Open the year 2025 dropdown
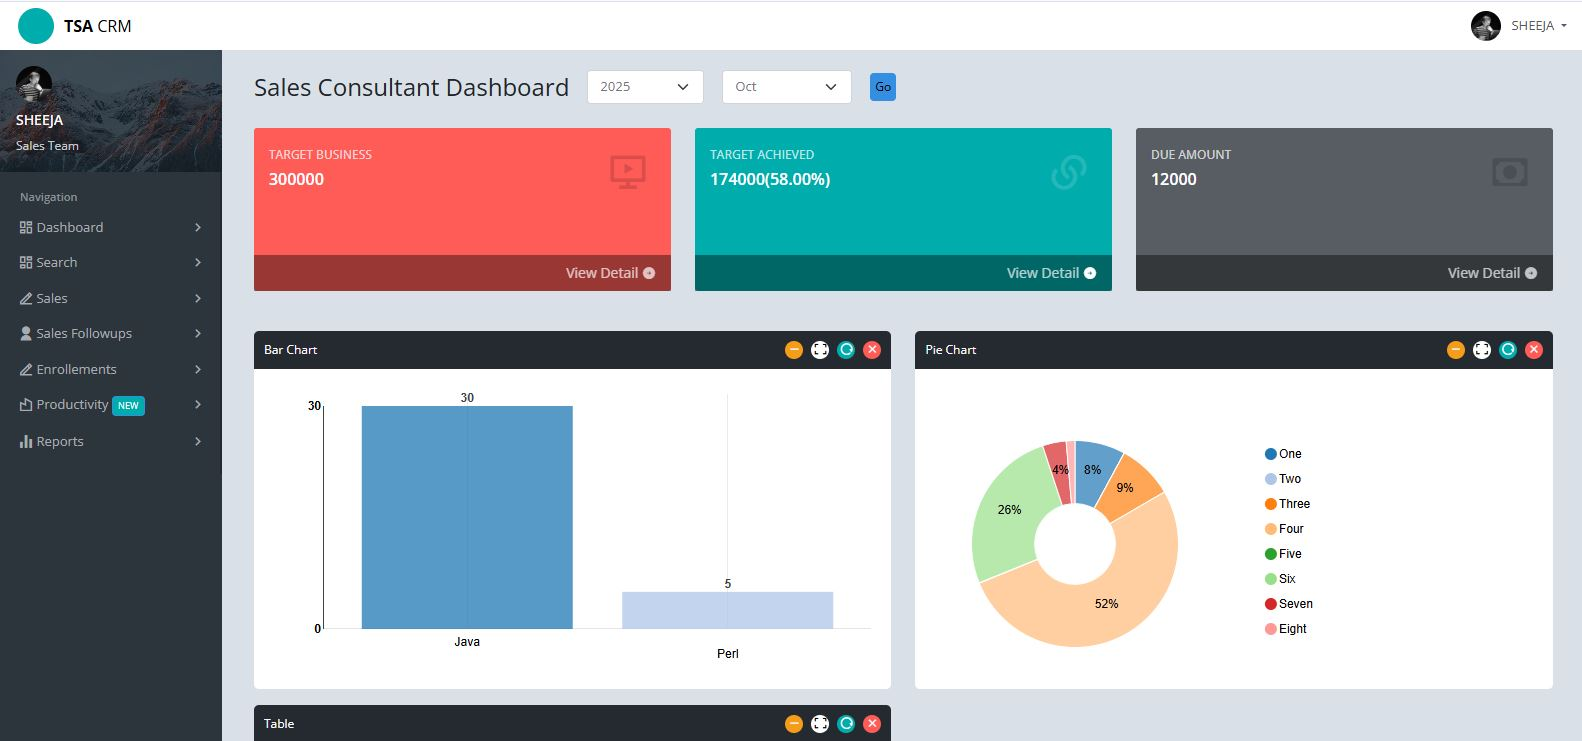This screenshot has height=741, width=1582. 645,87
